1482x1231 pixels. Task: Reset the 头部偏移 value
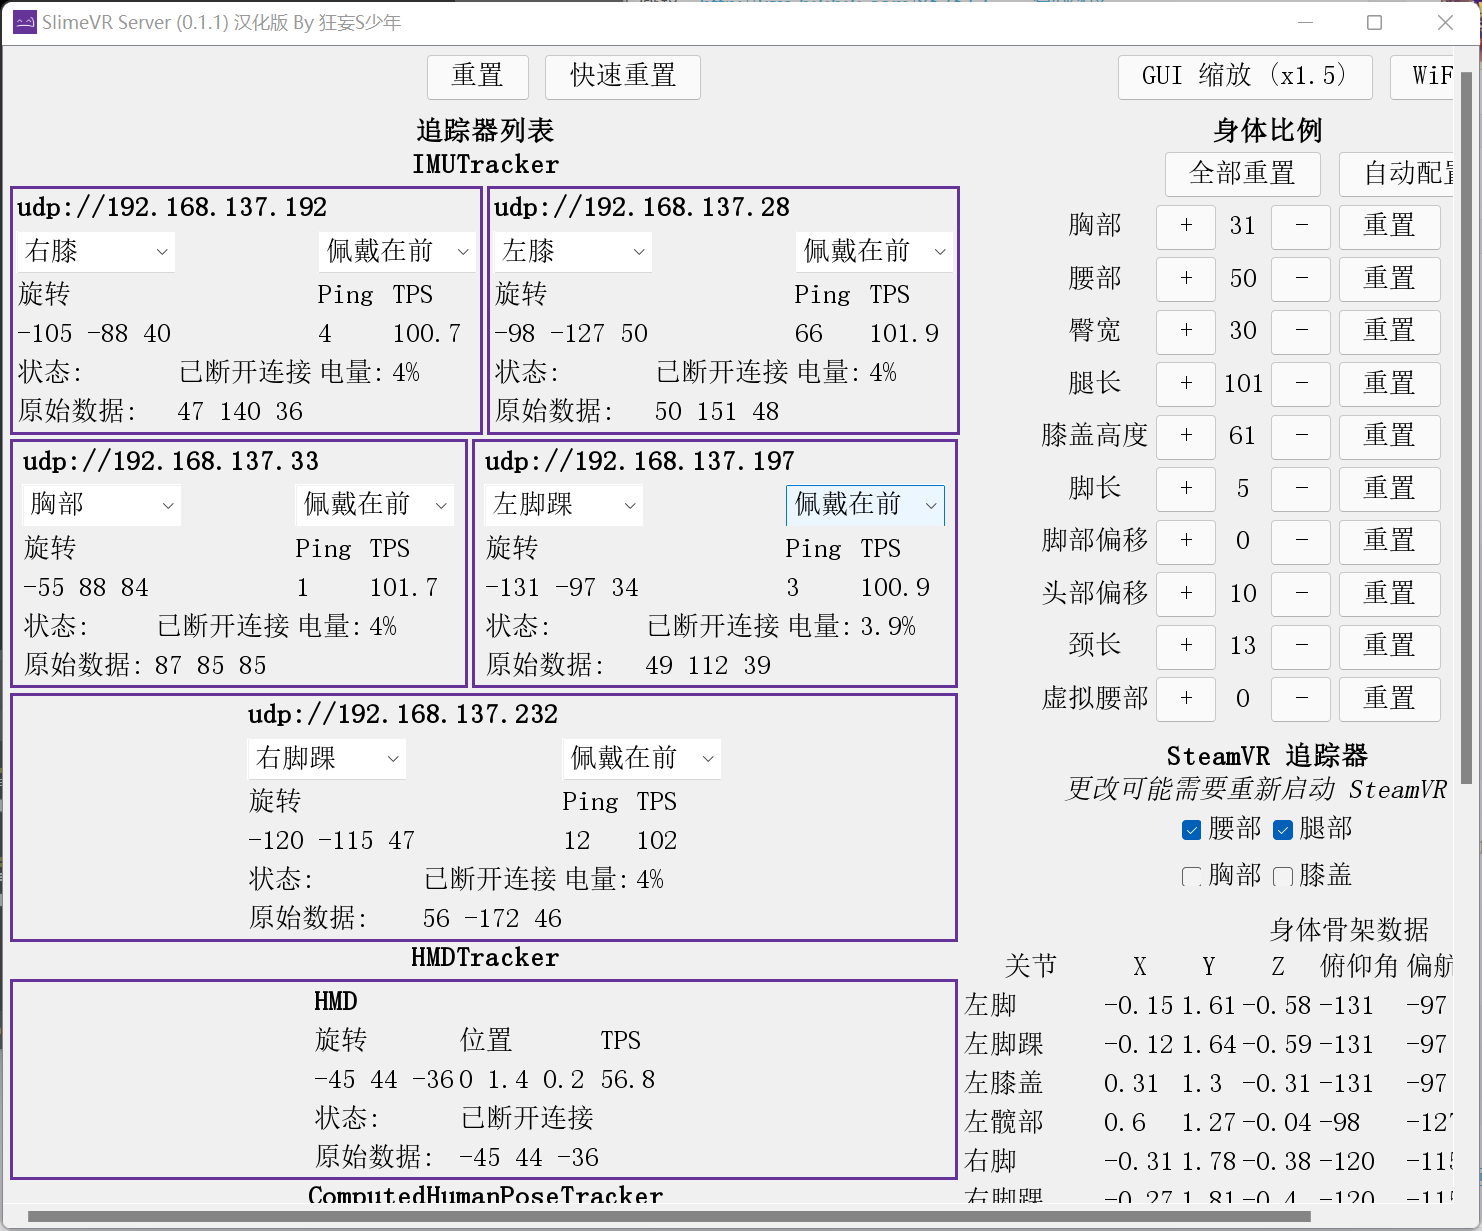click(x=1390, y=594)
